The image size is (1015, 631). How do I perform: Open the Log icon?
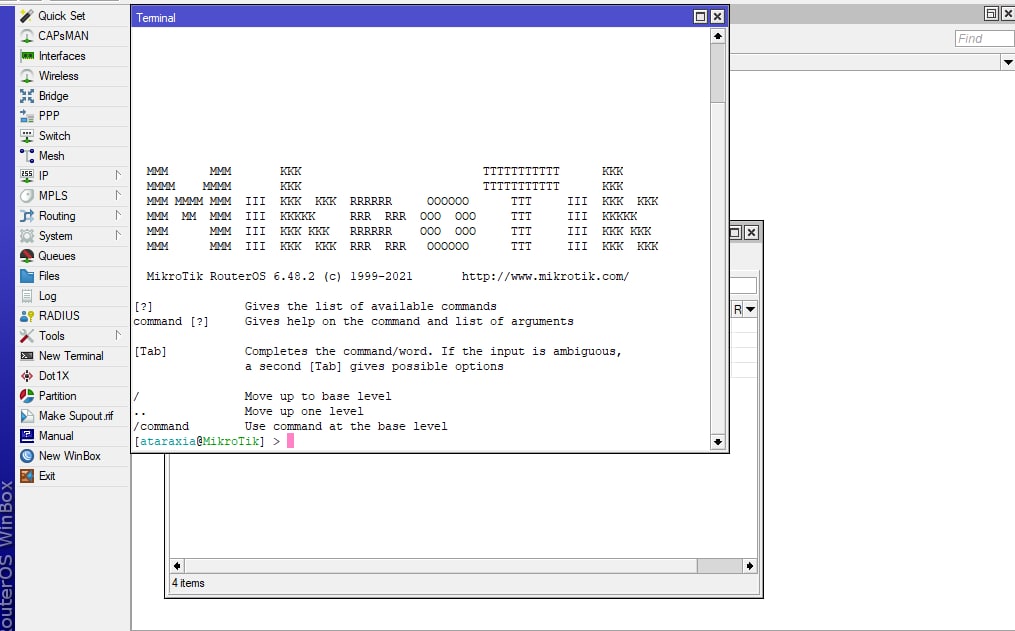click(27, 296)
